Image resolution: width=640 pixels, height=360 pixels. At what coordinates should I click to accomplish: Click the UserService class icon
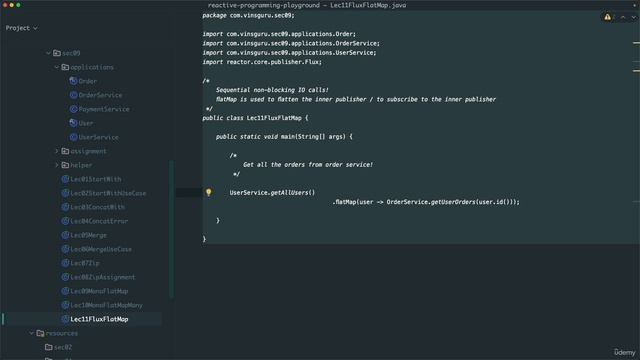coord(73,137)
